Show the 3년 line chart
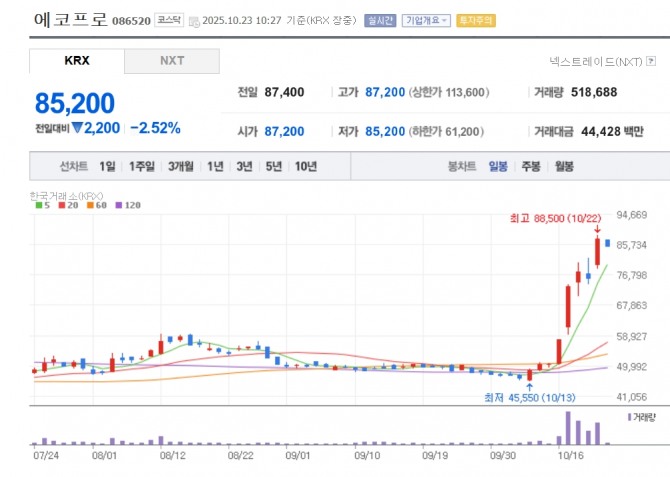670x477 pixels. 244,167
